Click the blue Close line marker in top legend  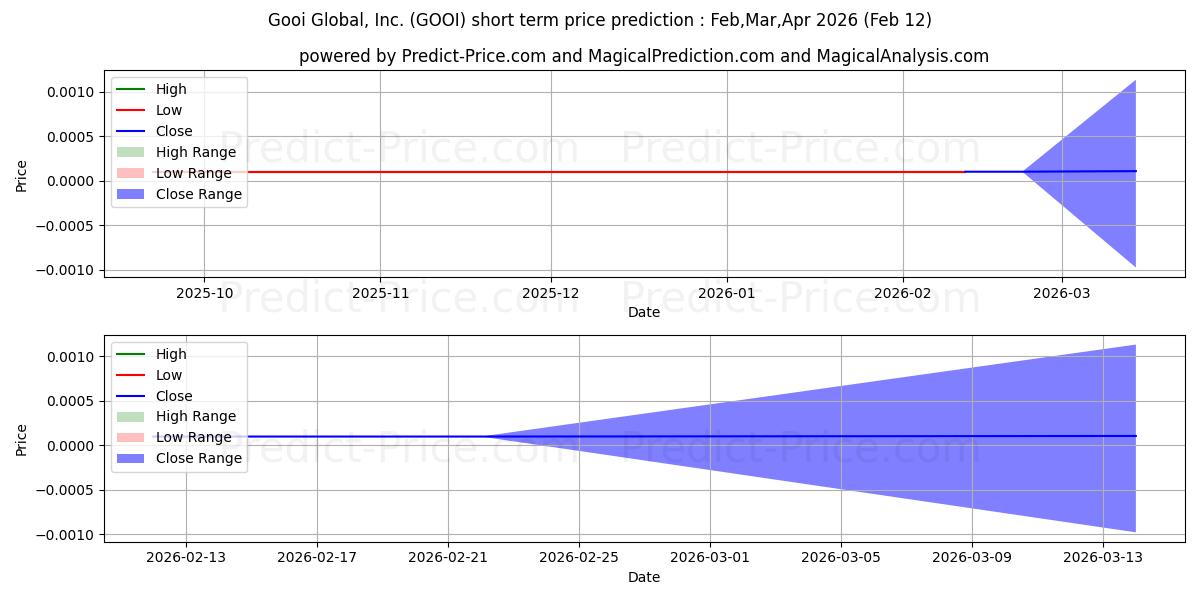coord(131,131)
